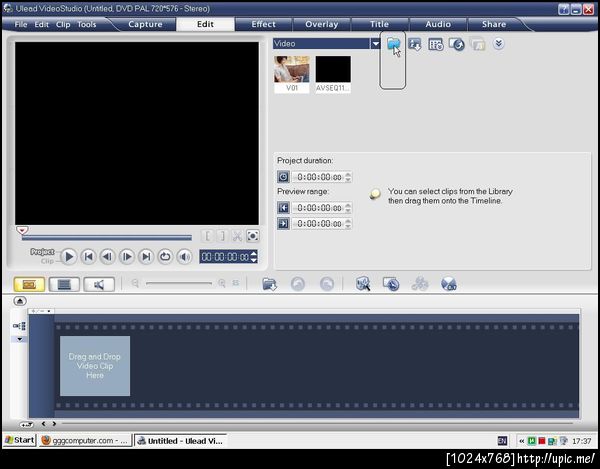Step to the next frame
600x469 pixels.
coord(127,256)
